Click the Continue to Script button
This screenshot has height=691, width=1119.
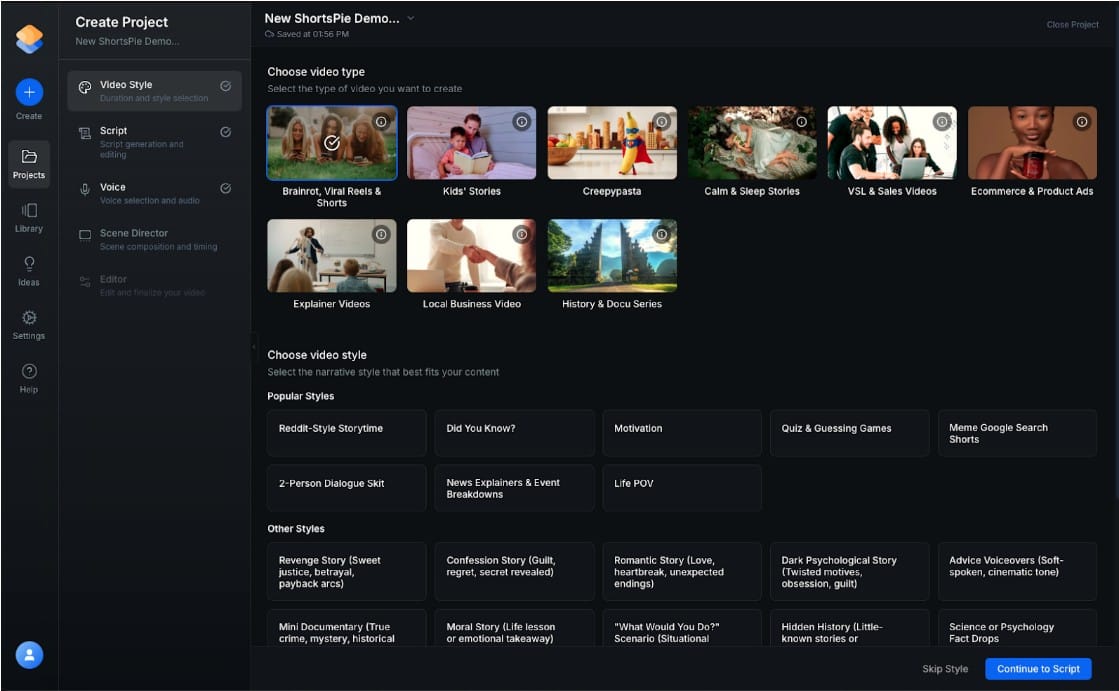pos(1037,669)
